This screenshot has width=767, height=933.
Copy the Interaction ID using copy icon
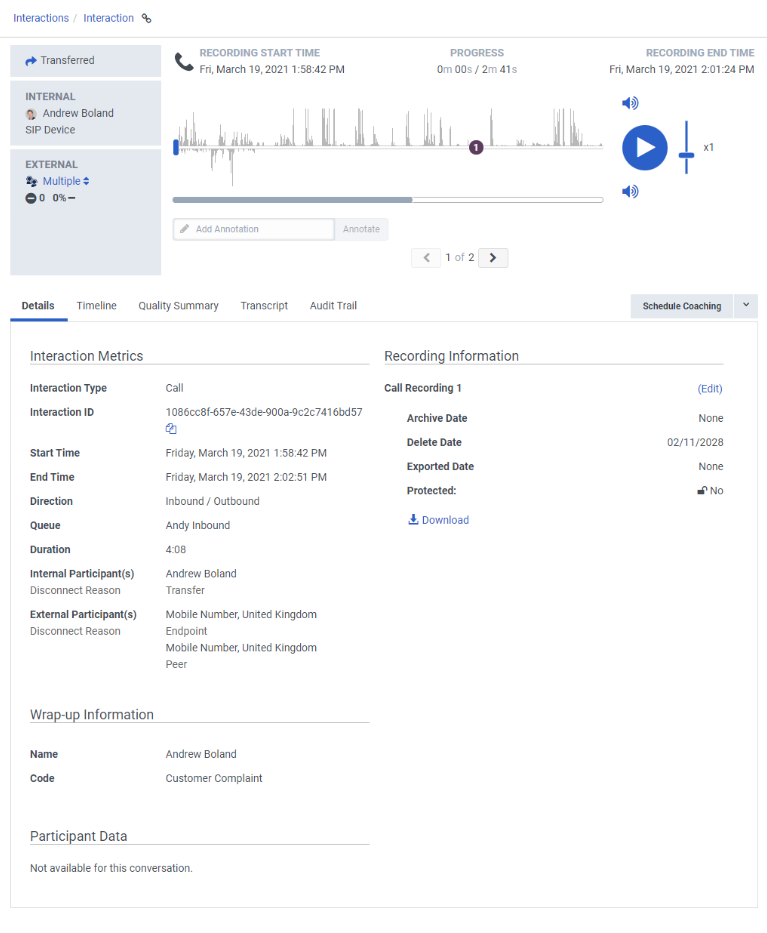tap(171, 429)
